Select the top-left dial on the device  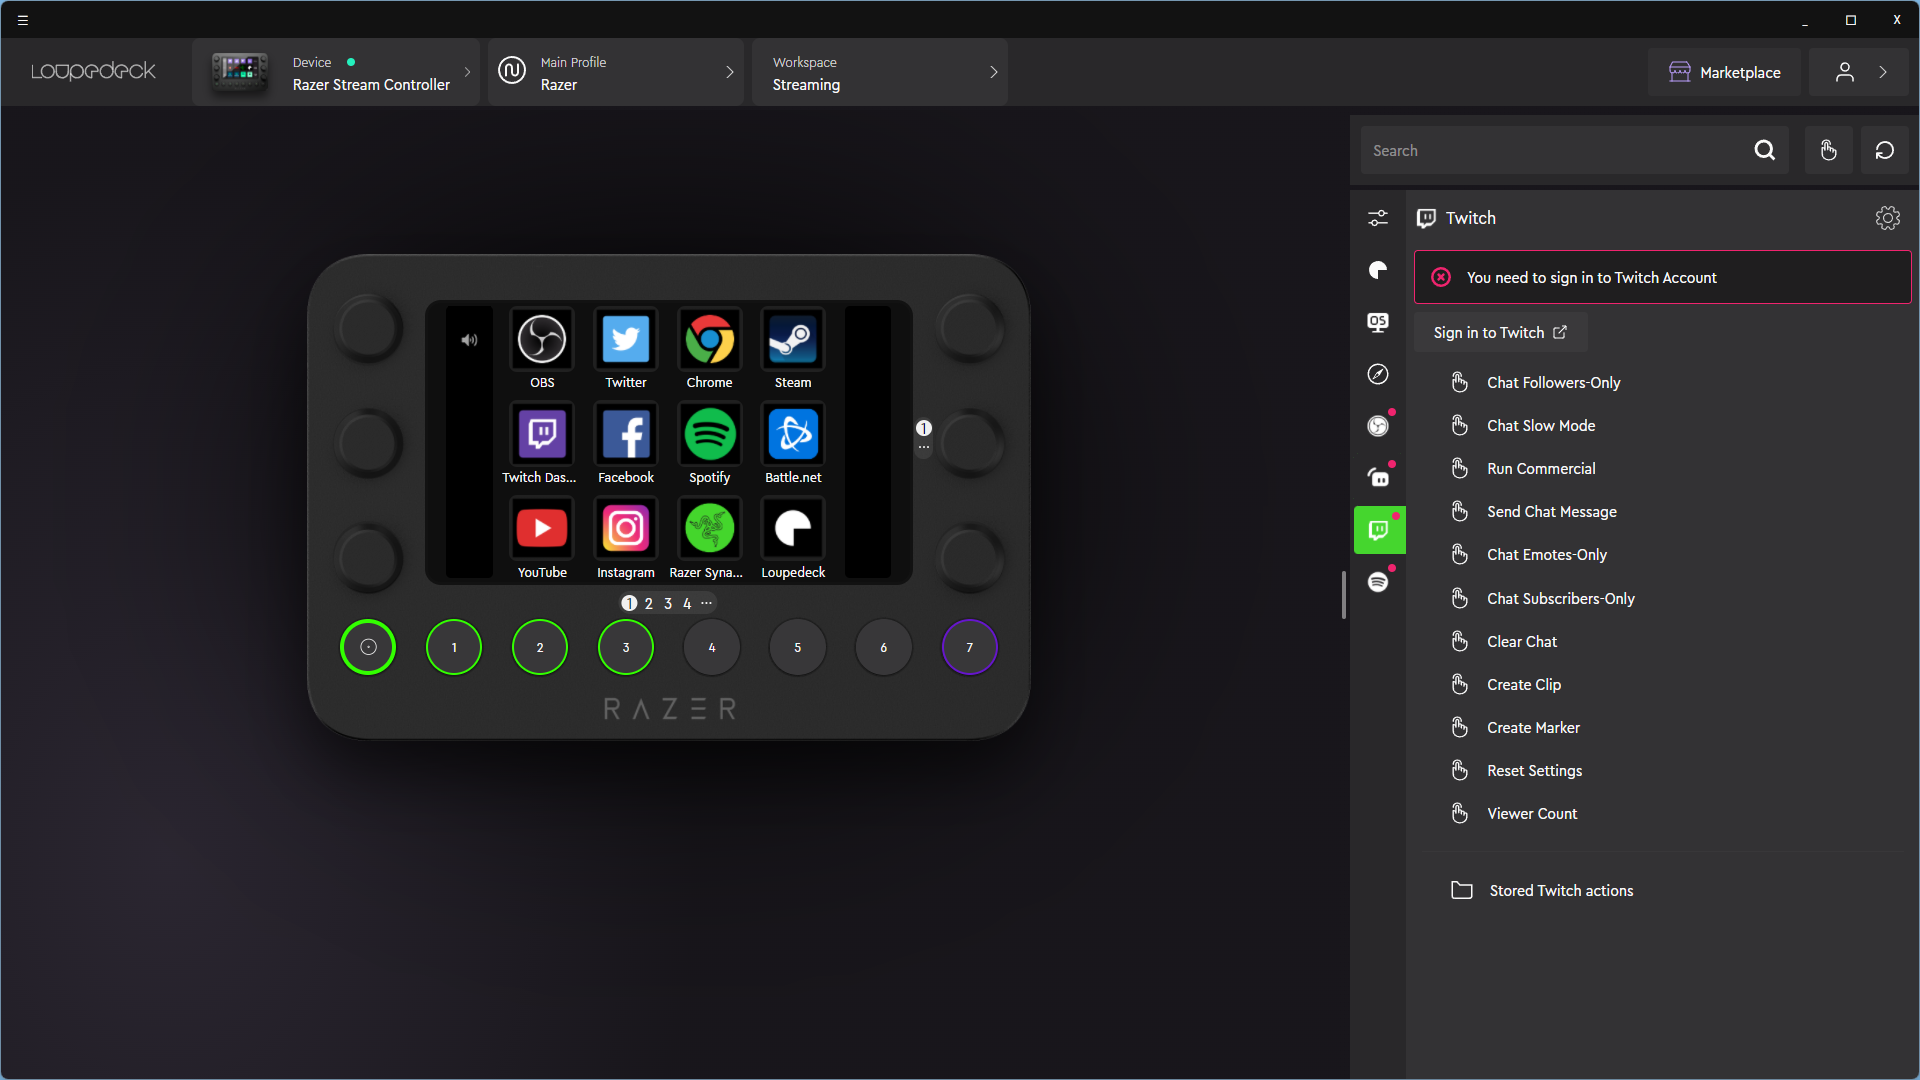(368, 328)
